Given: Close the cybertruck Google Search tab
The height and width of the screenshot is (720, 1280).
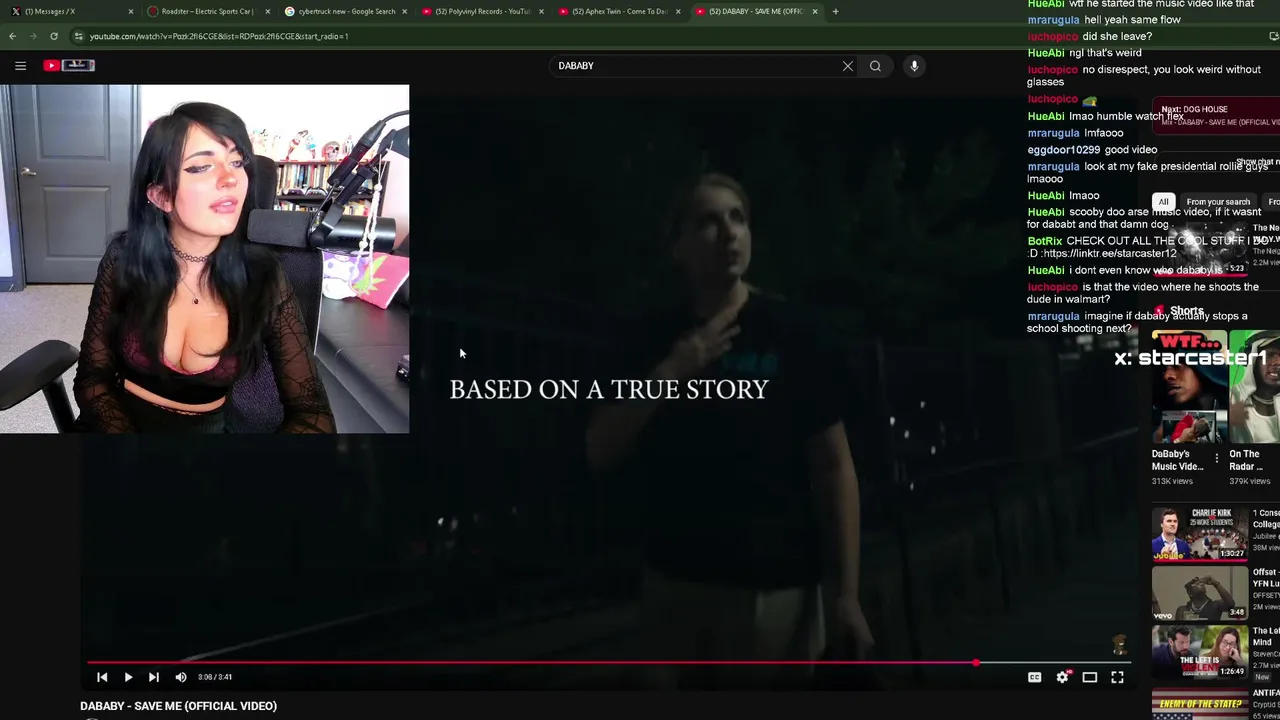Looking at the screenshot, I should point(404,11).
